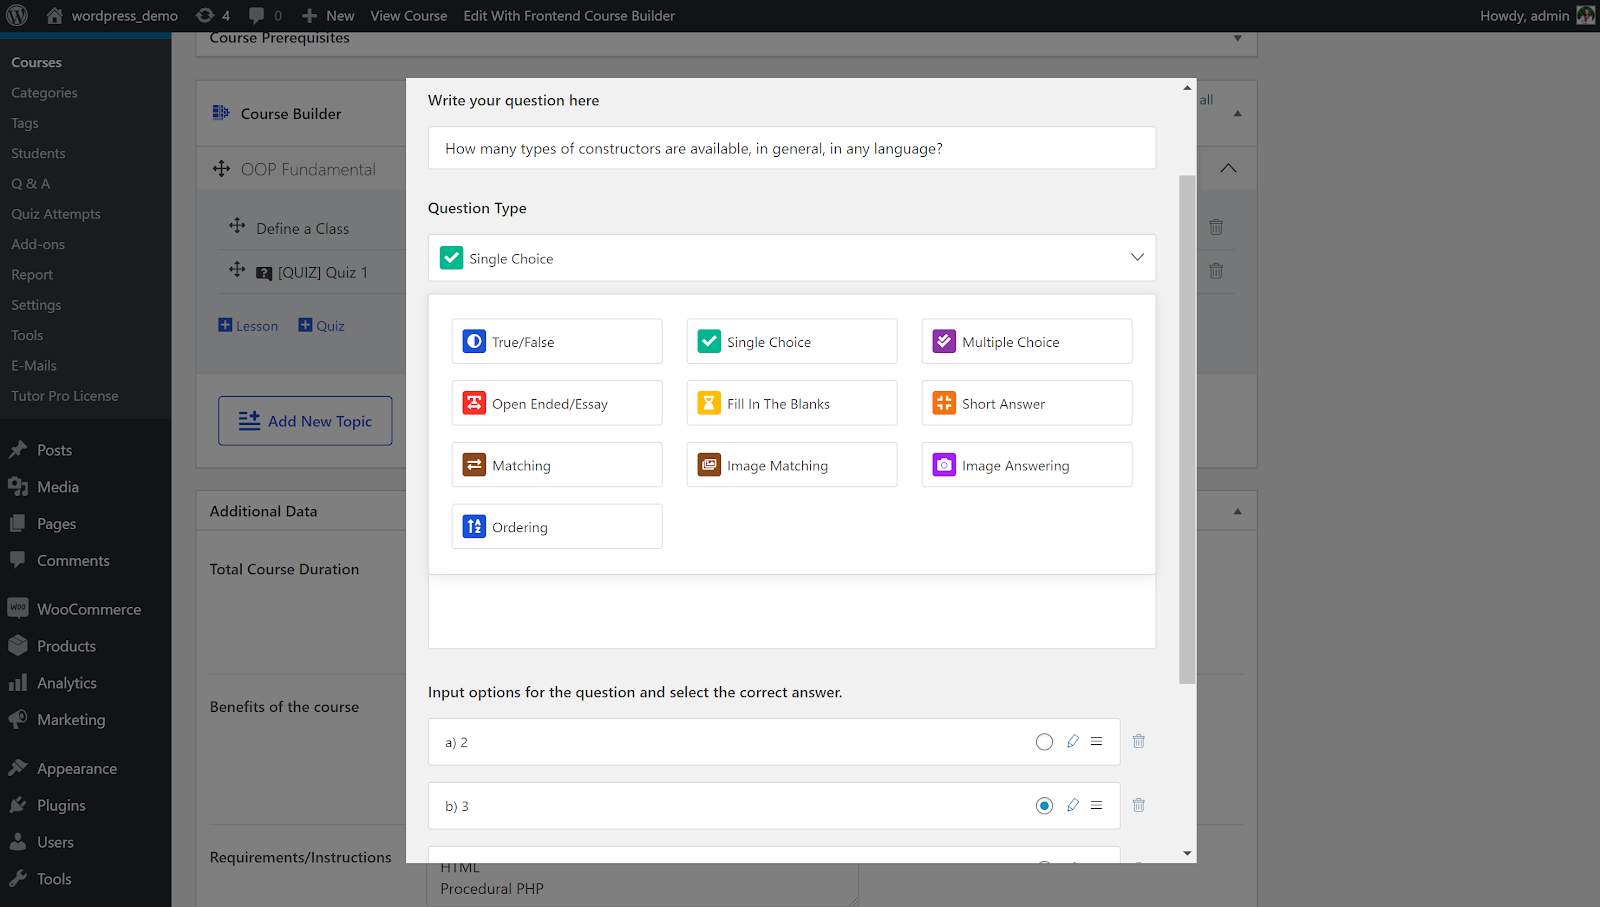Viewport: 1600px width, 907px height.
Task: Mark option b) 3 as correct answer
Action: (1044, 806)
